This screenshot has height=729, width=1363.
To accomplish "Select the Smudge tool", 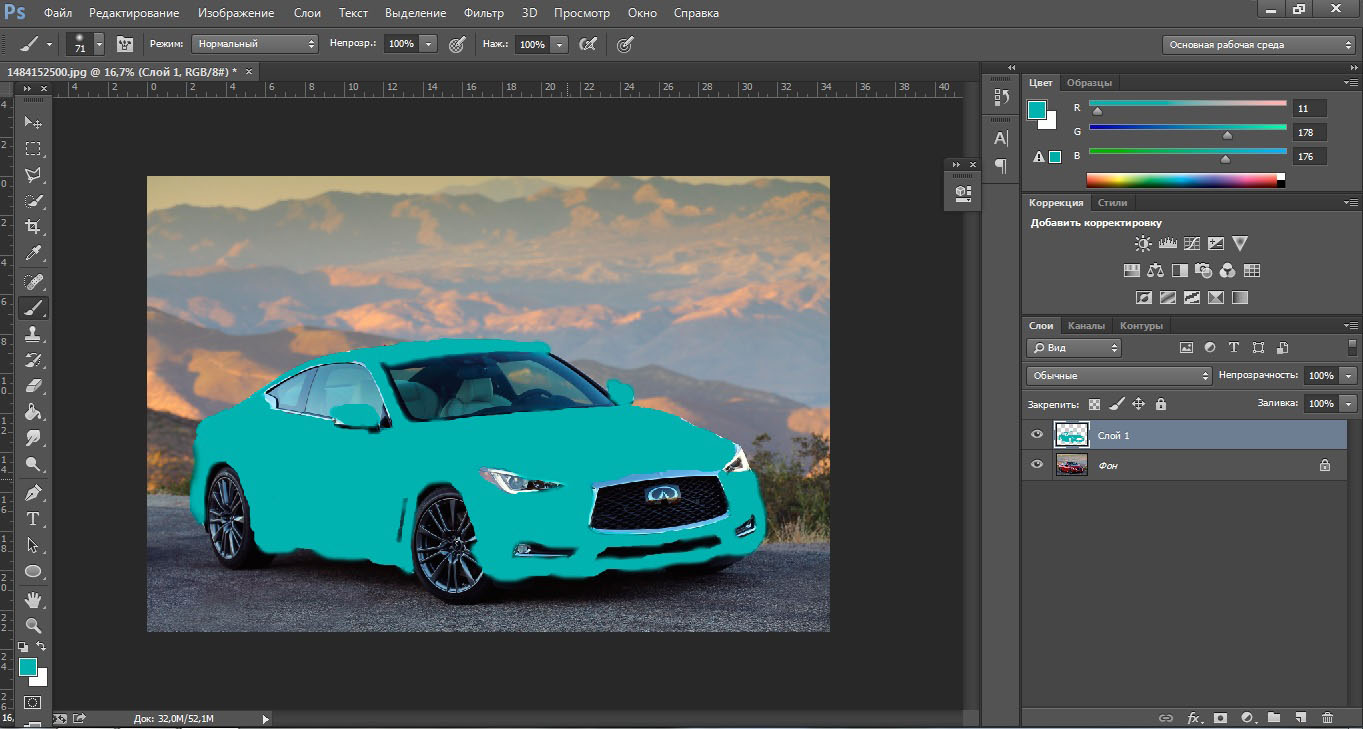I will 33,438.
